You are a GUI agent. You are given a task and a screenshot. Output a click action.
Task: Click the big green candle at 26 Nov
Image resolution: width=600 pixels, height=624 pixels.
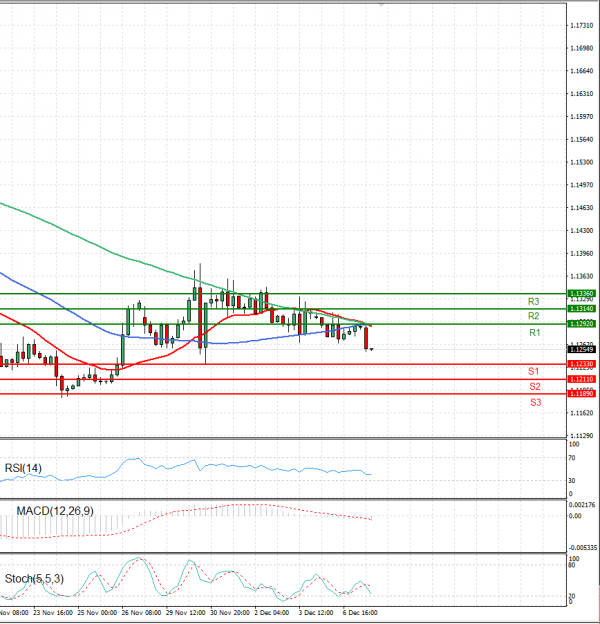coord(123,350)
